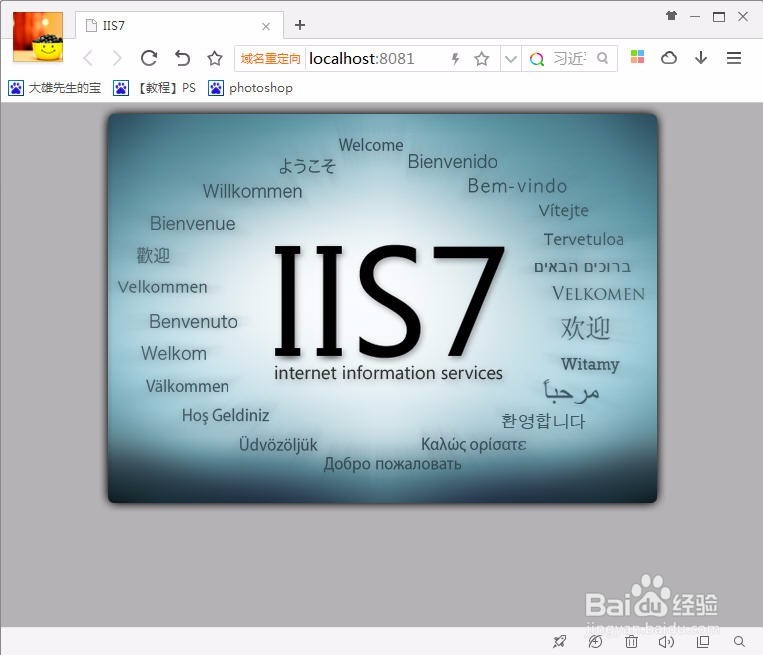Image resolution: width=763 pixels, height=655 pixels.
Task: Expand the address bar dropdown arrow
Action: pyautogui.click(x=510, y=59)
